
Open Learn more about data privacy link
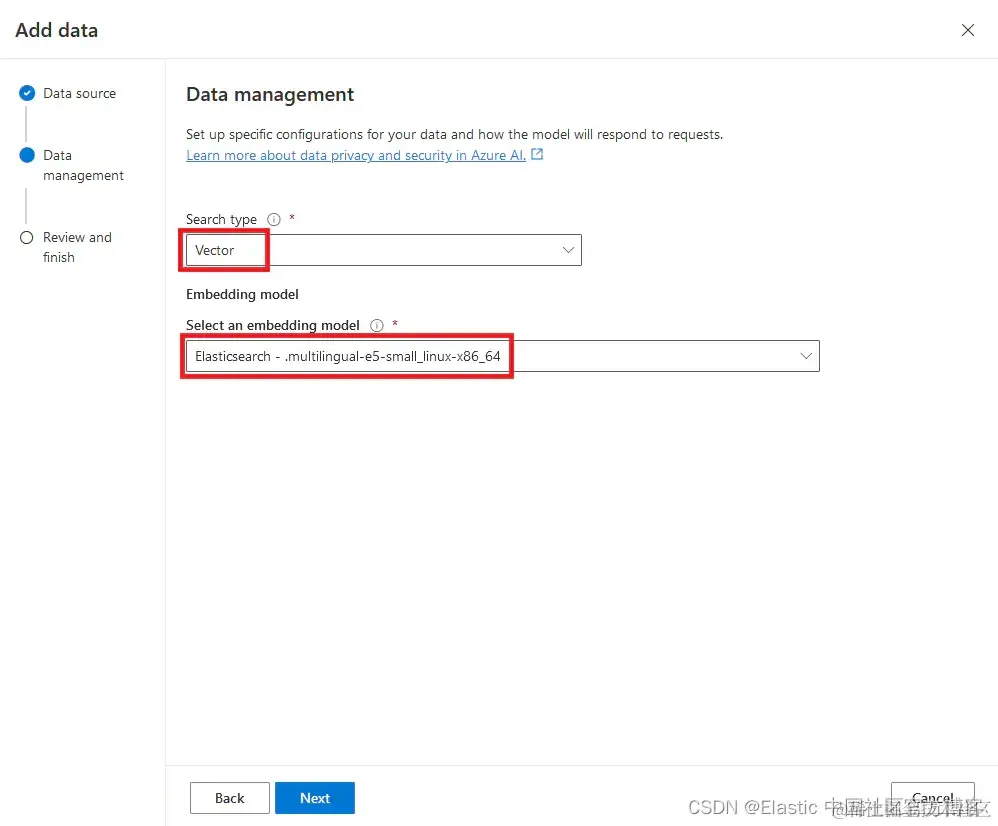click(356, 155)
